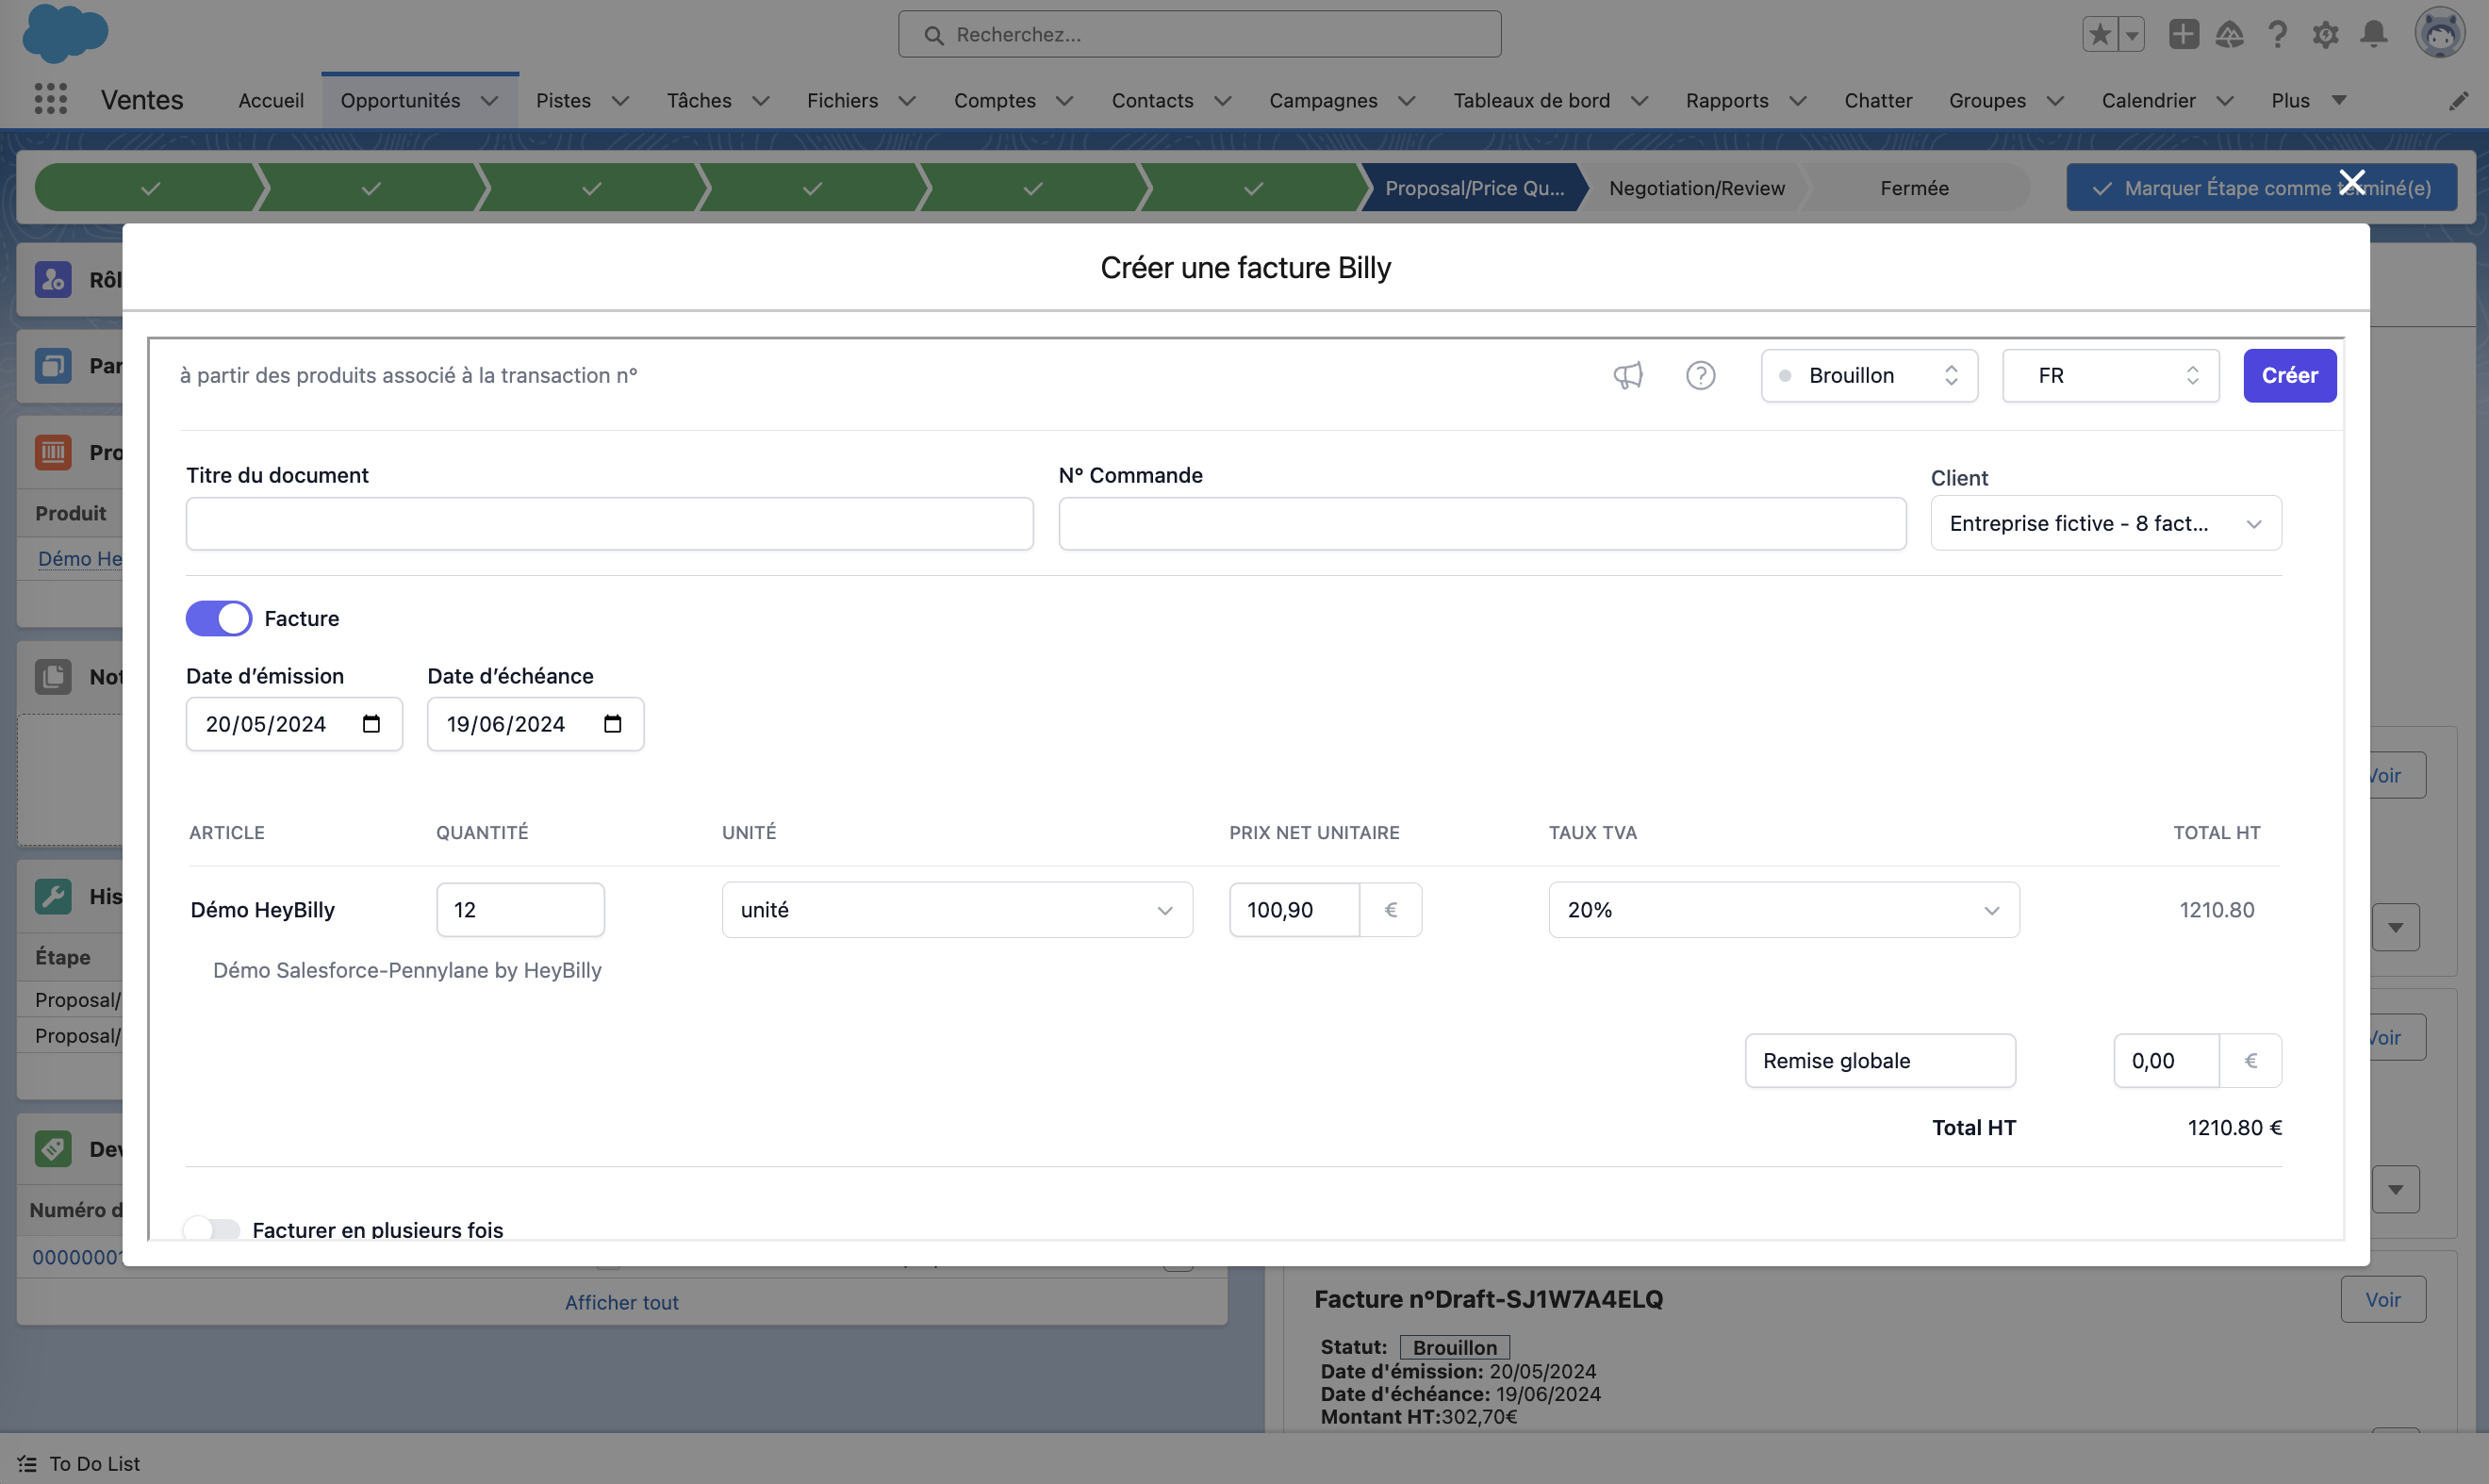
Task: Open Notifications bell icon
Action: coord(2374,34)
